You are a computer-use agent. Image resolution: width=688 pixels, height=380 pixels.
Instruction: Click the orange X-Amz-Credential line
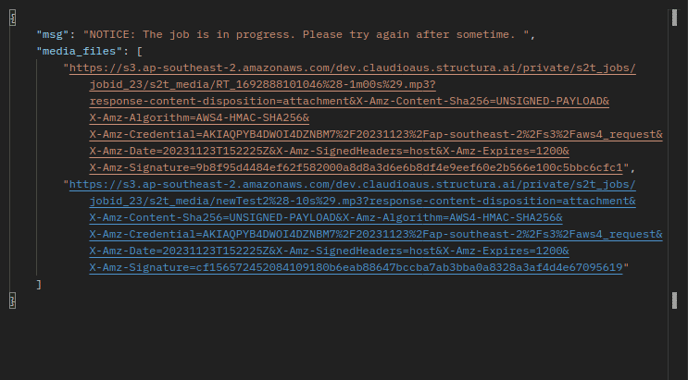click(376, 134)
